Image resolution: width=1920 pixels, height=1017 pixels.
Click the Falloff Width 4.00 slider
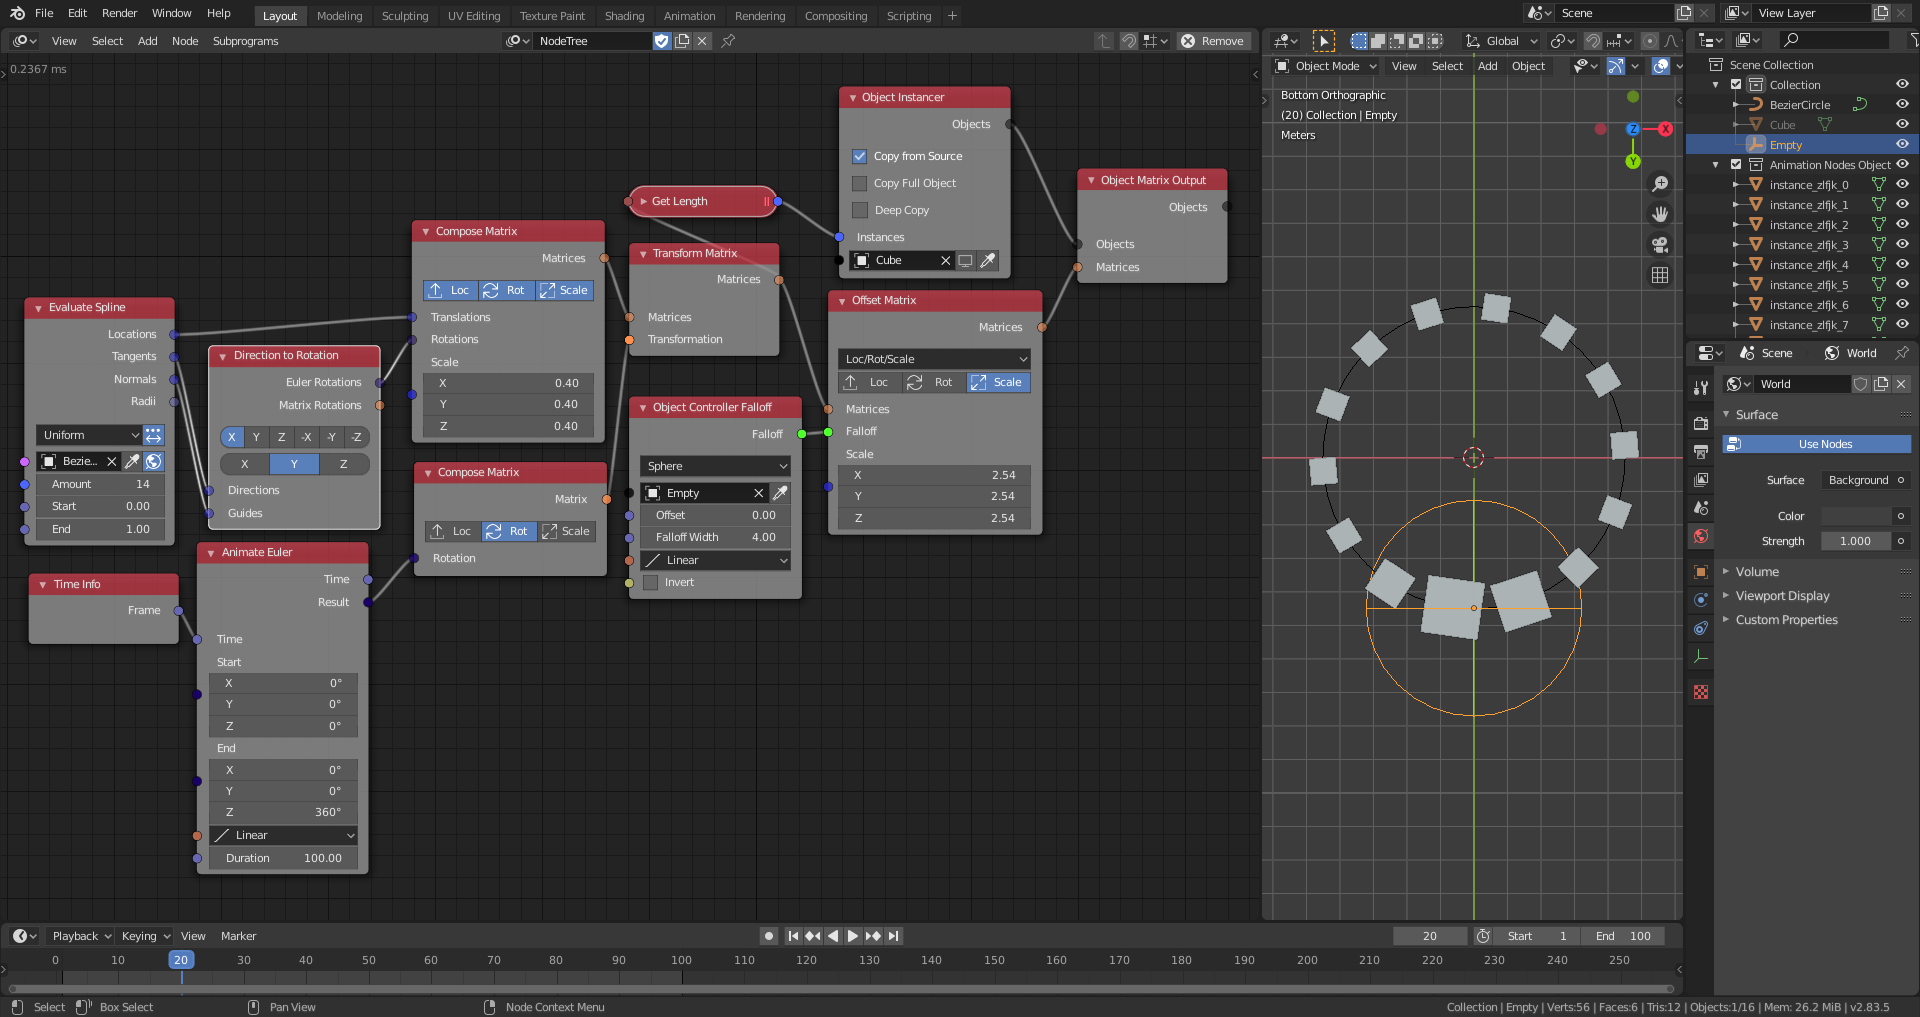(x=715, y=537)
